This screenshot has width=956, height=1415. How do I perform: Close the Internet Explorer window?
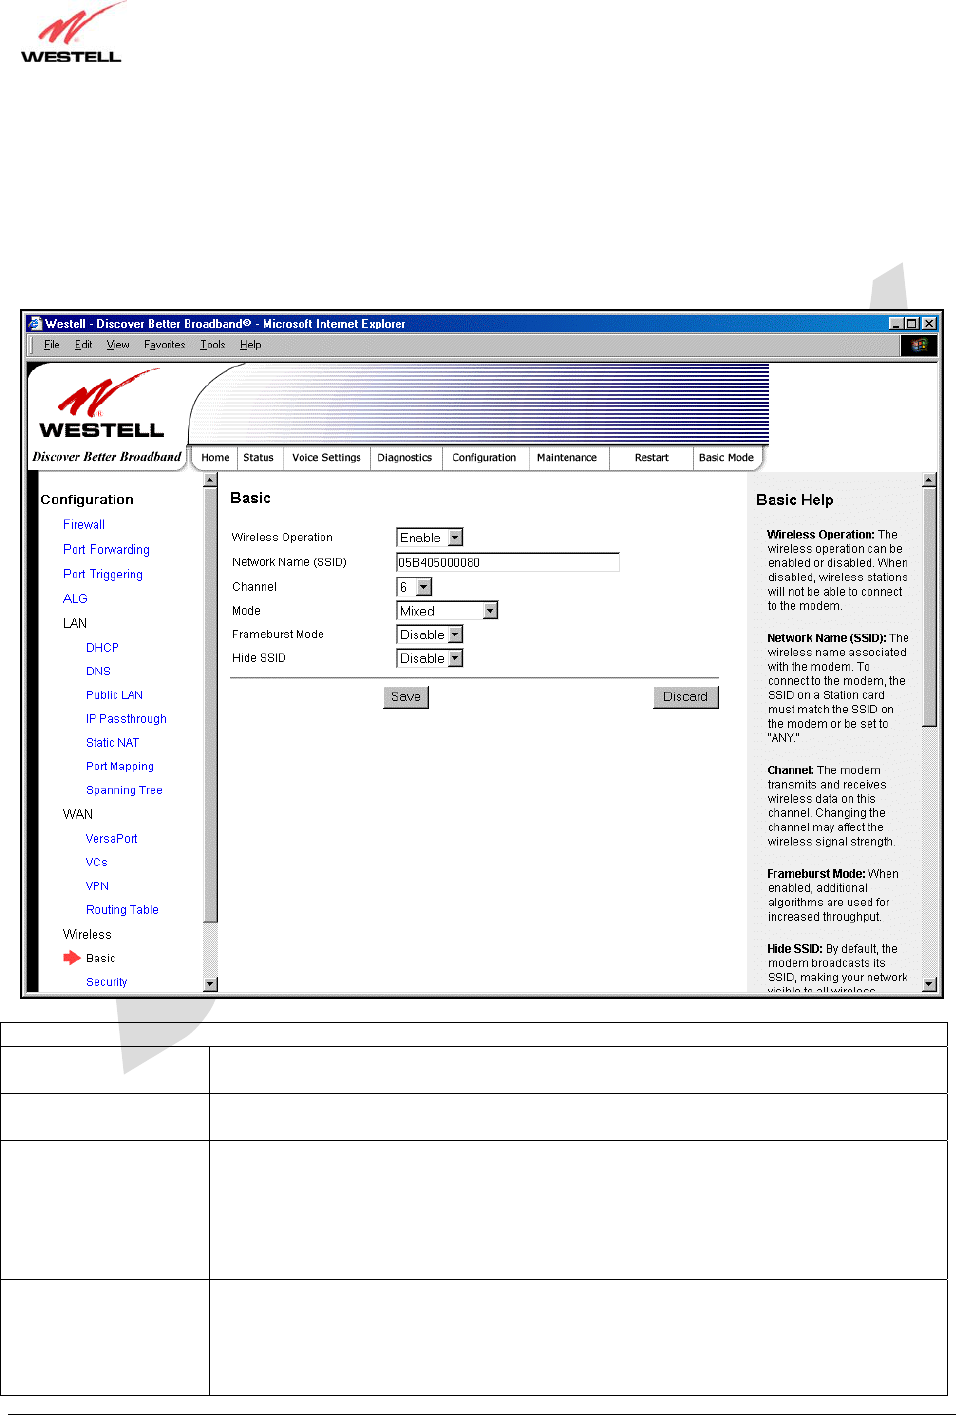929,324
